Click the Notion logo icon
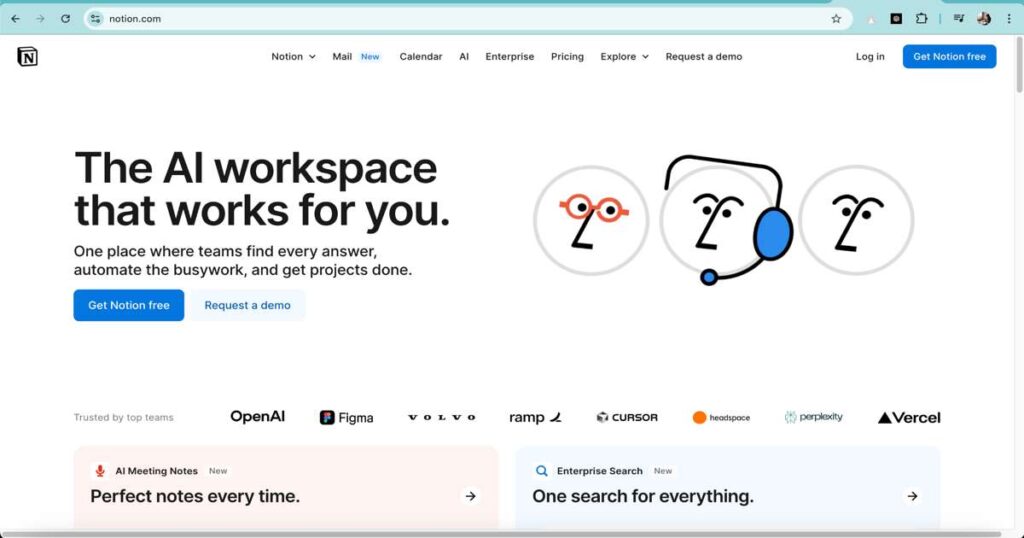Image resolution: width=1024 pixels, height=538 pixels. (x=27, y=57)
